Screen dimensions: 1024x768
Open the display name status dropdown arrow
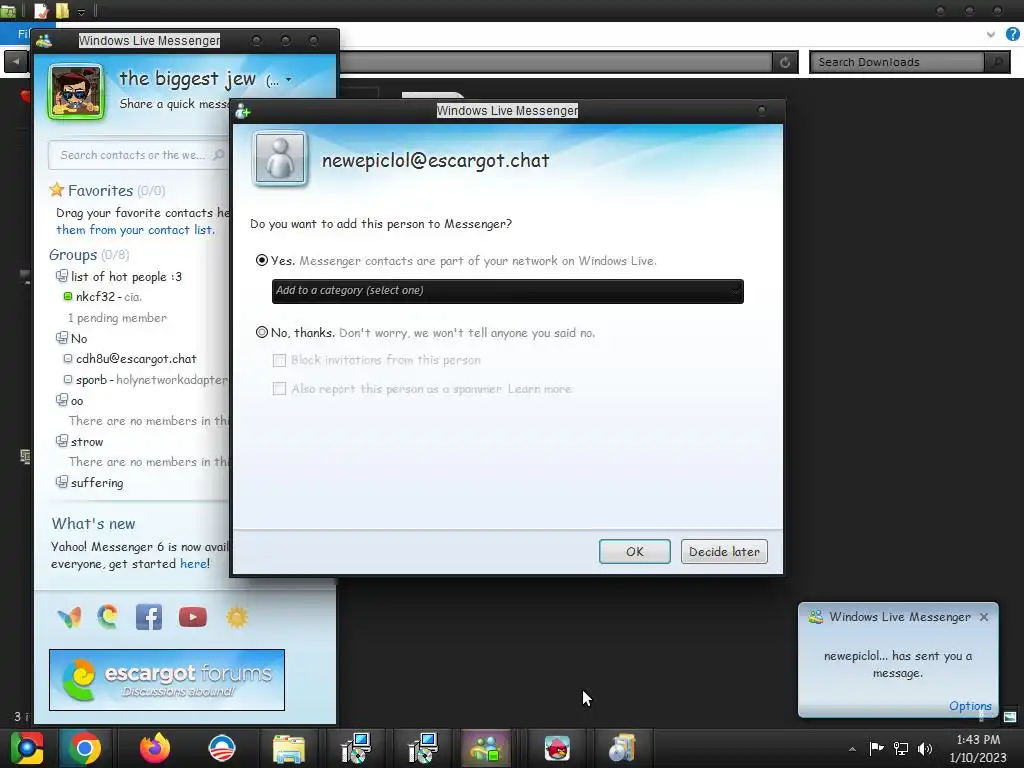coord(288,80)
